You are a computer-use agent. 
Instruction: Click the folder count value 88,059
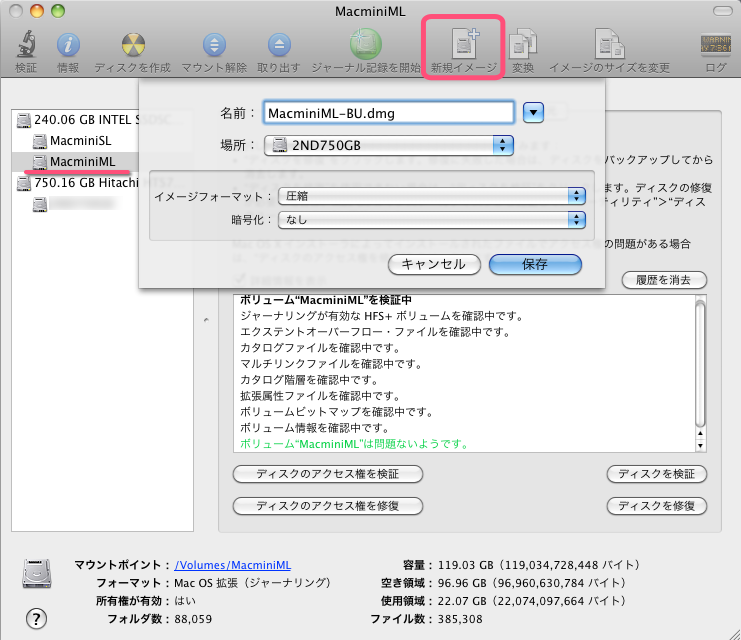click(x=193, y=619)
